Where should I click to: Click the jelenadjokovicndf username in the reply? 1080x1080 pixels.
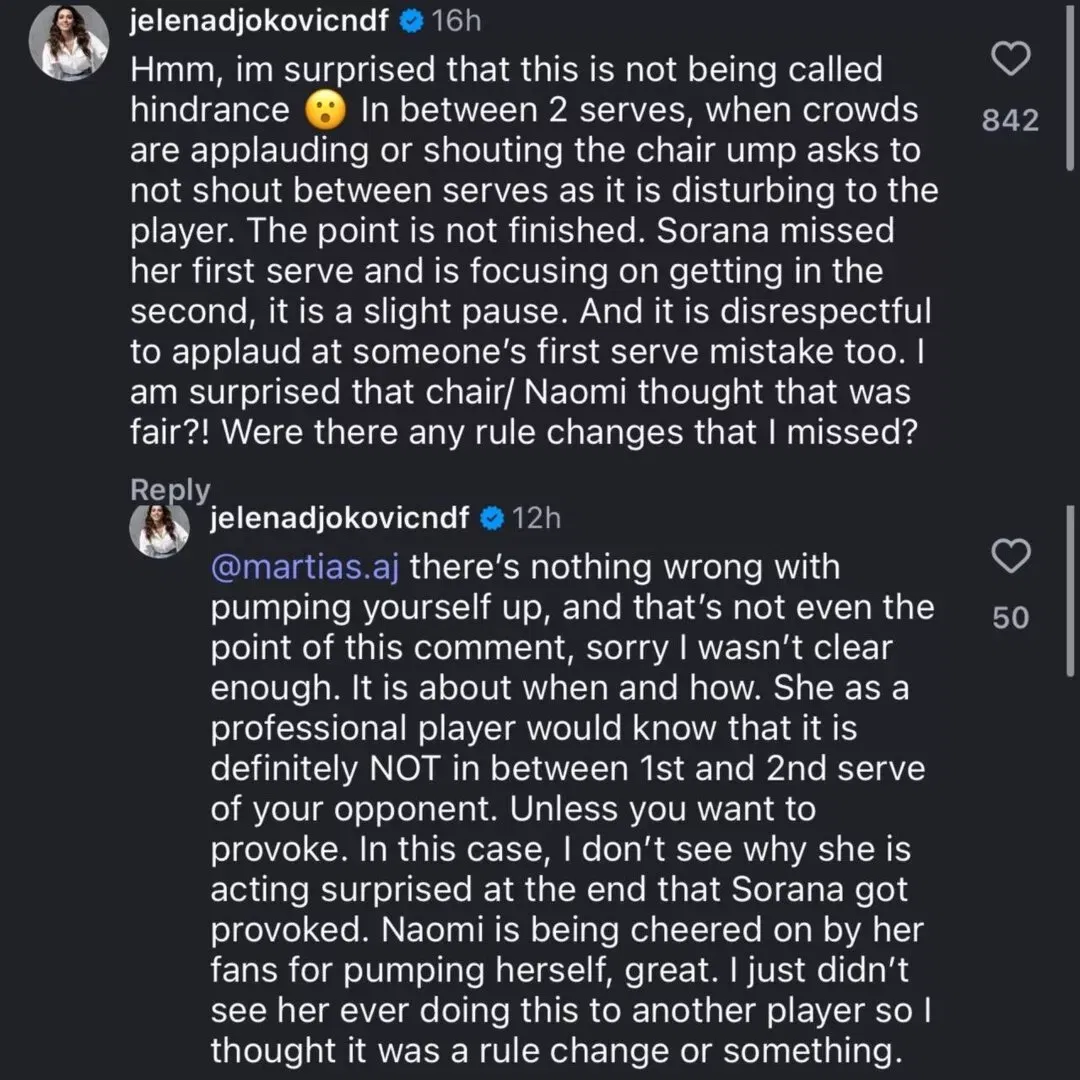pyautogui.click(x=340, y=518)
